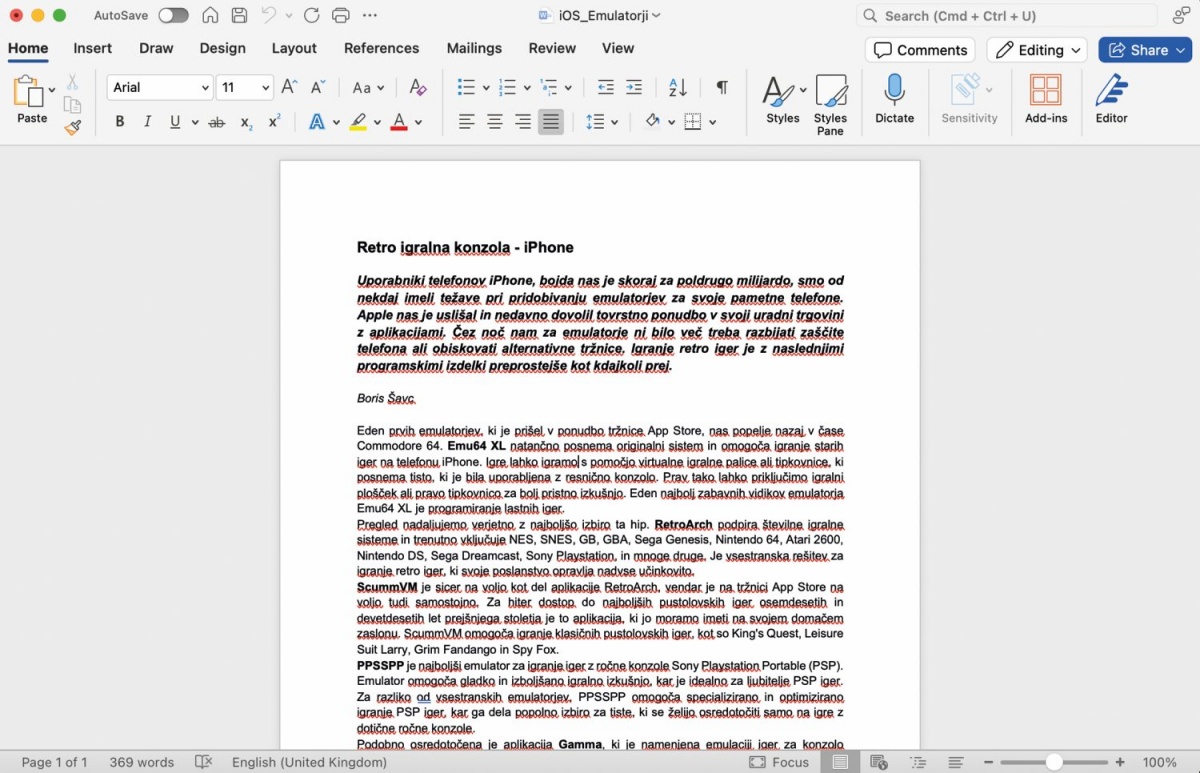Increase paragraph indent
This screenshot has width=1200, height=773.
tap(634, 88)
